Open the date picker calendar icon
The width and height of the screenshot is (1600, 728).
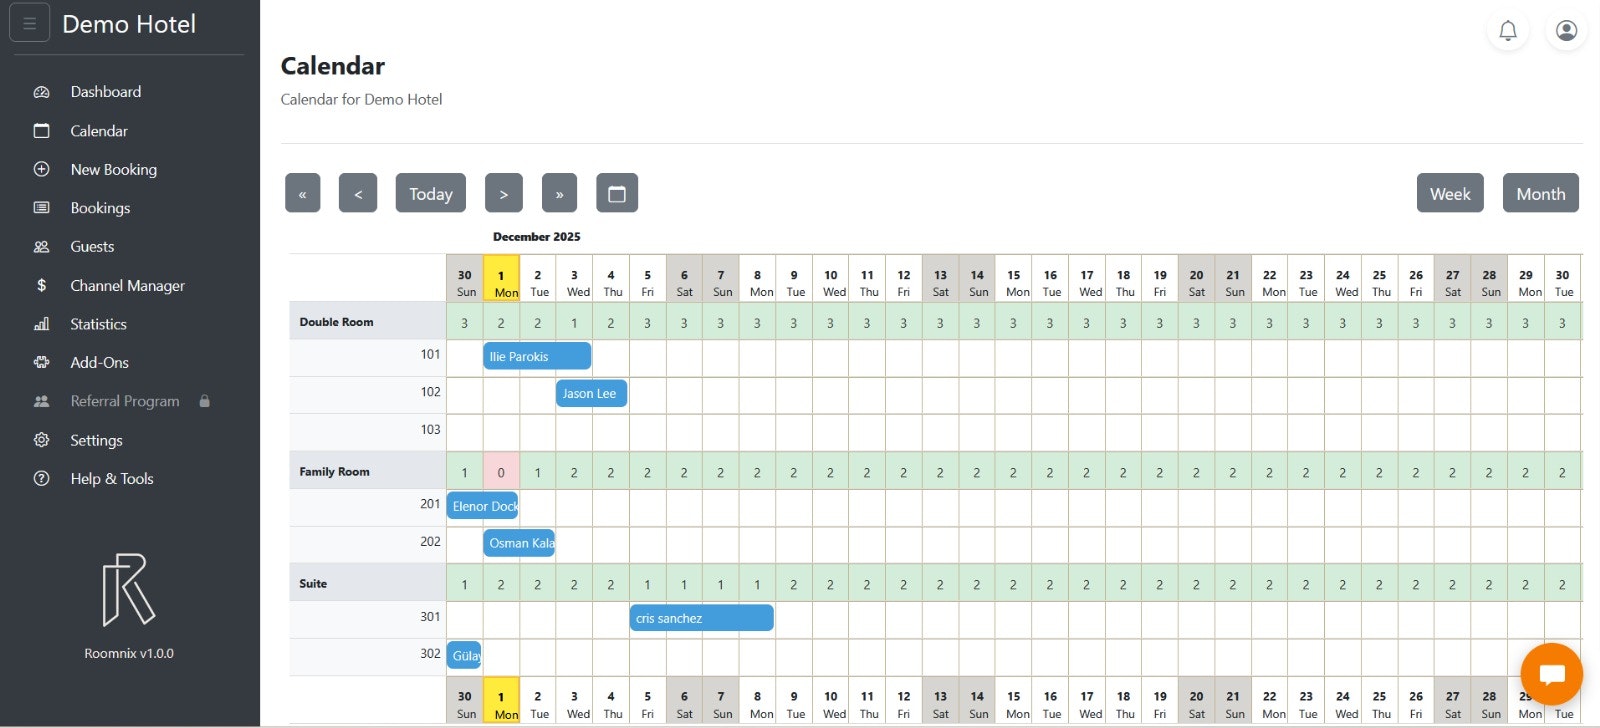(x=617, y=193)
